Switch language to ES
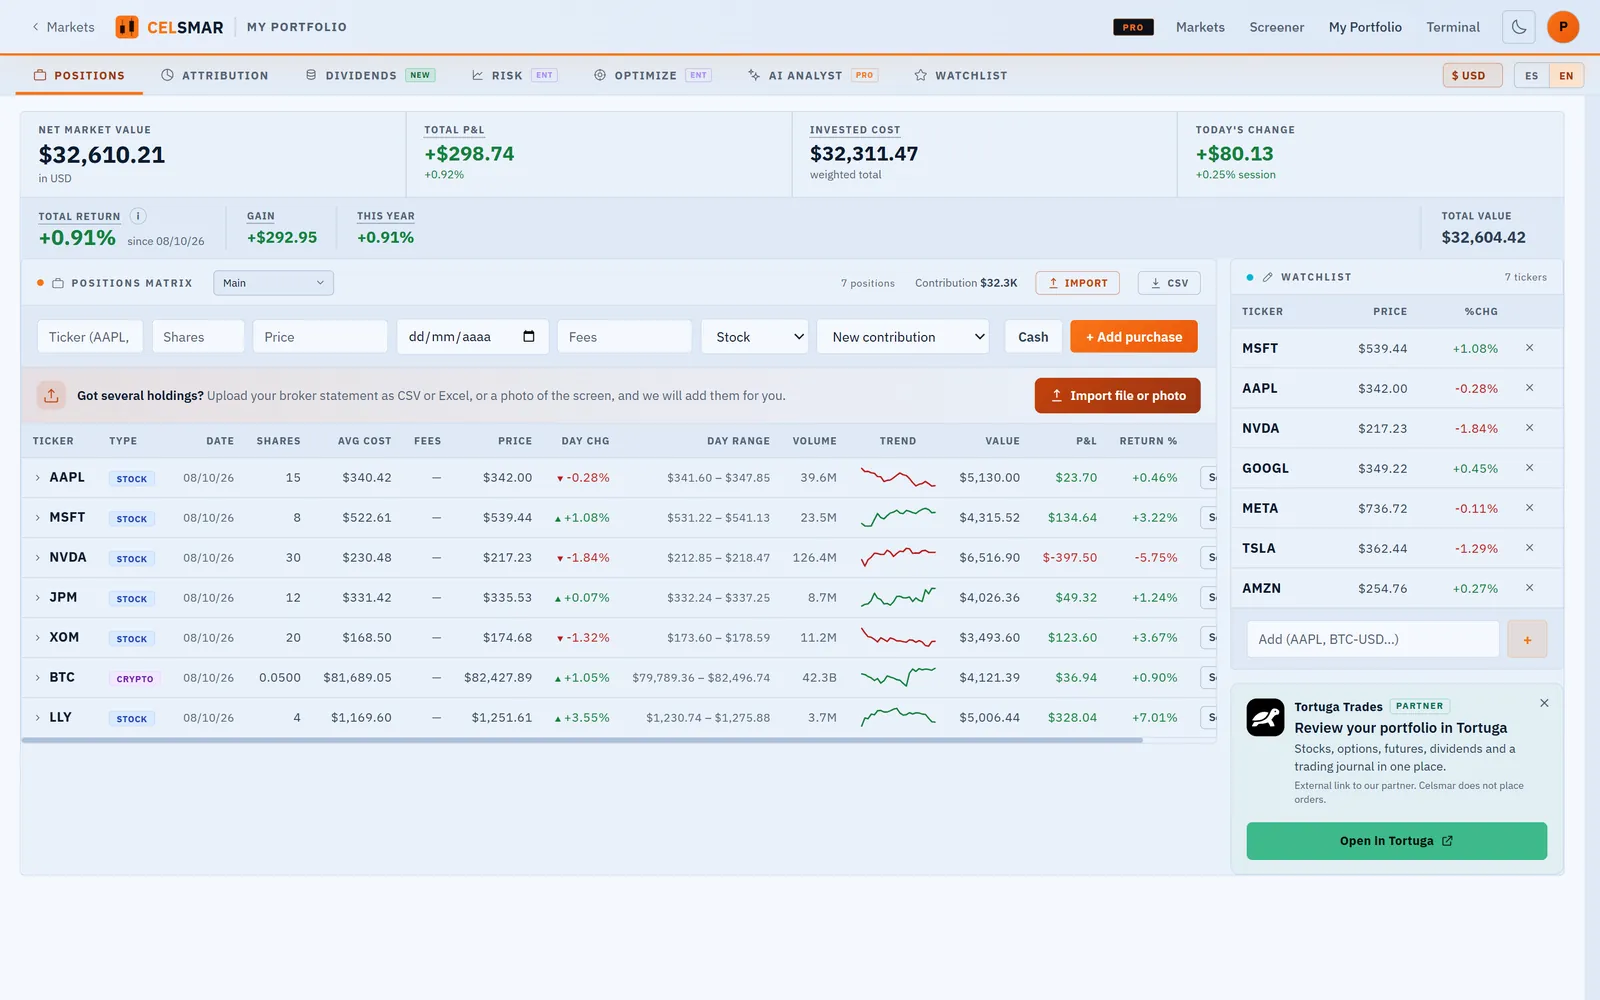The image size is (1600, 1000). [1531, 75]
